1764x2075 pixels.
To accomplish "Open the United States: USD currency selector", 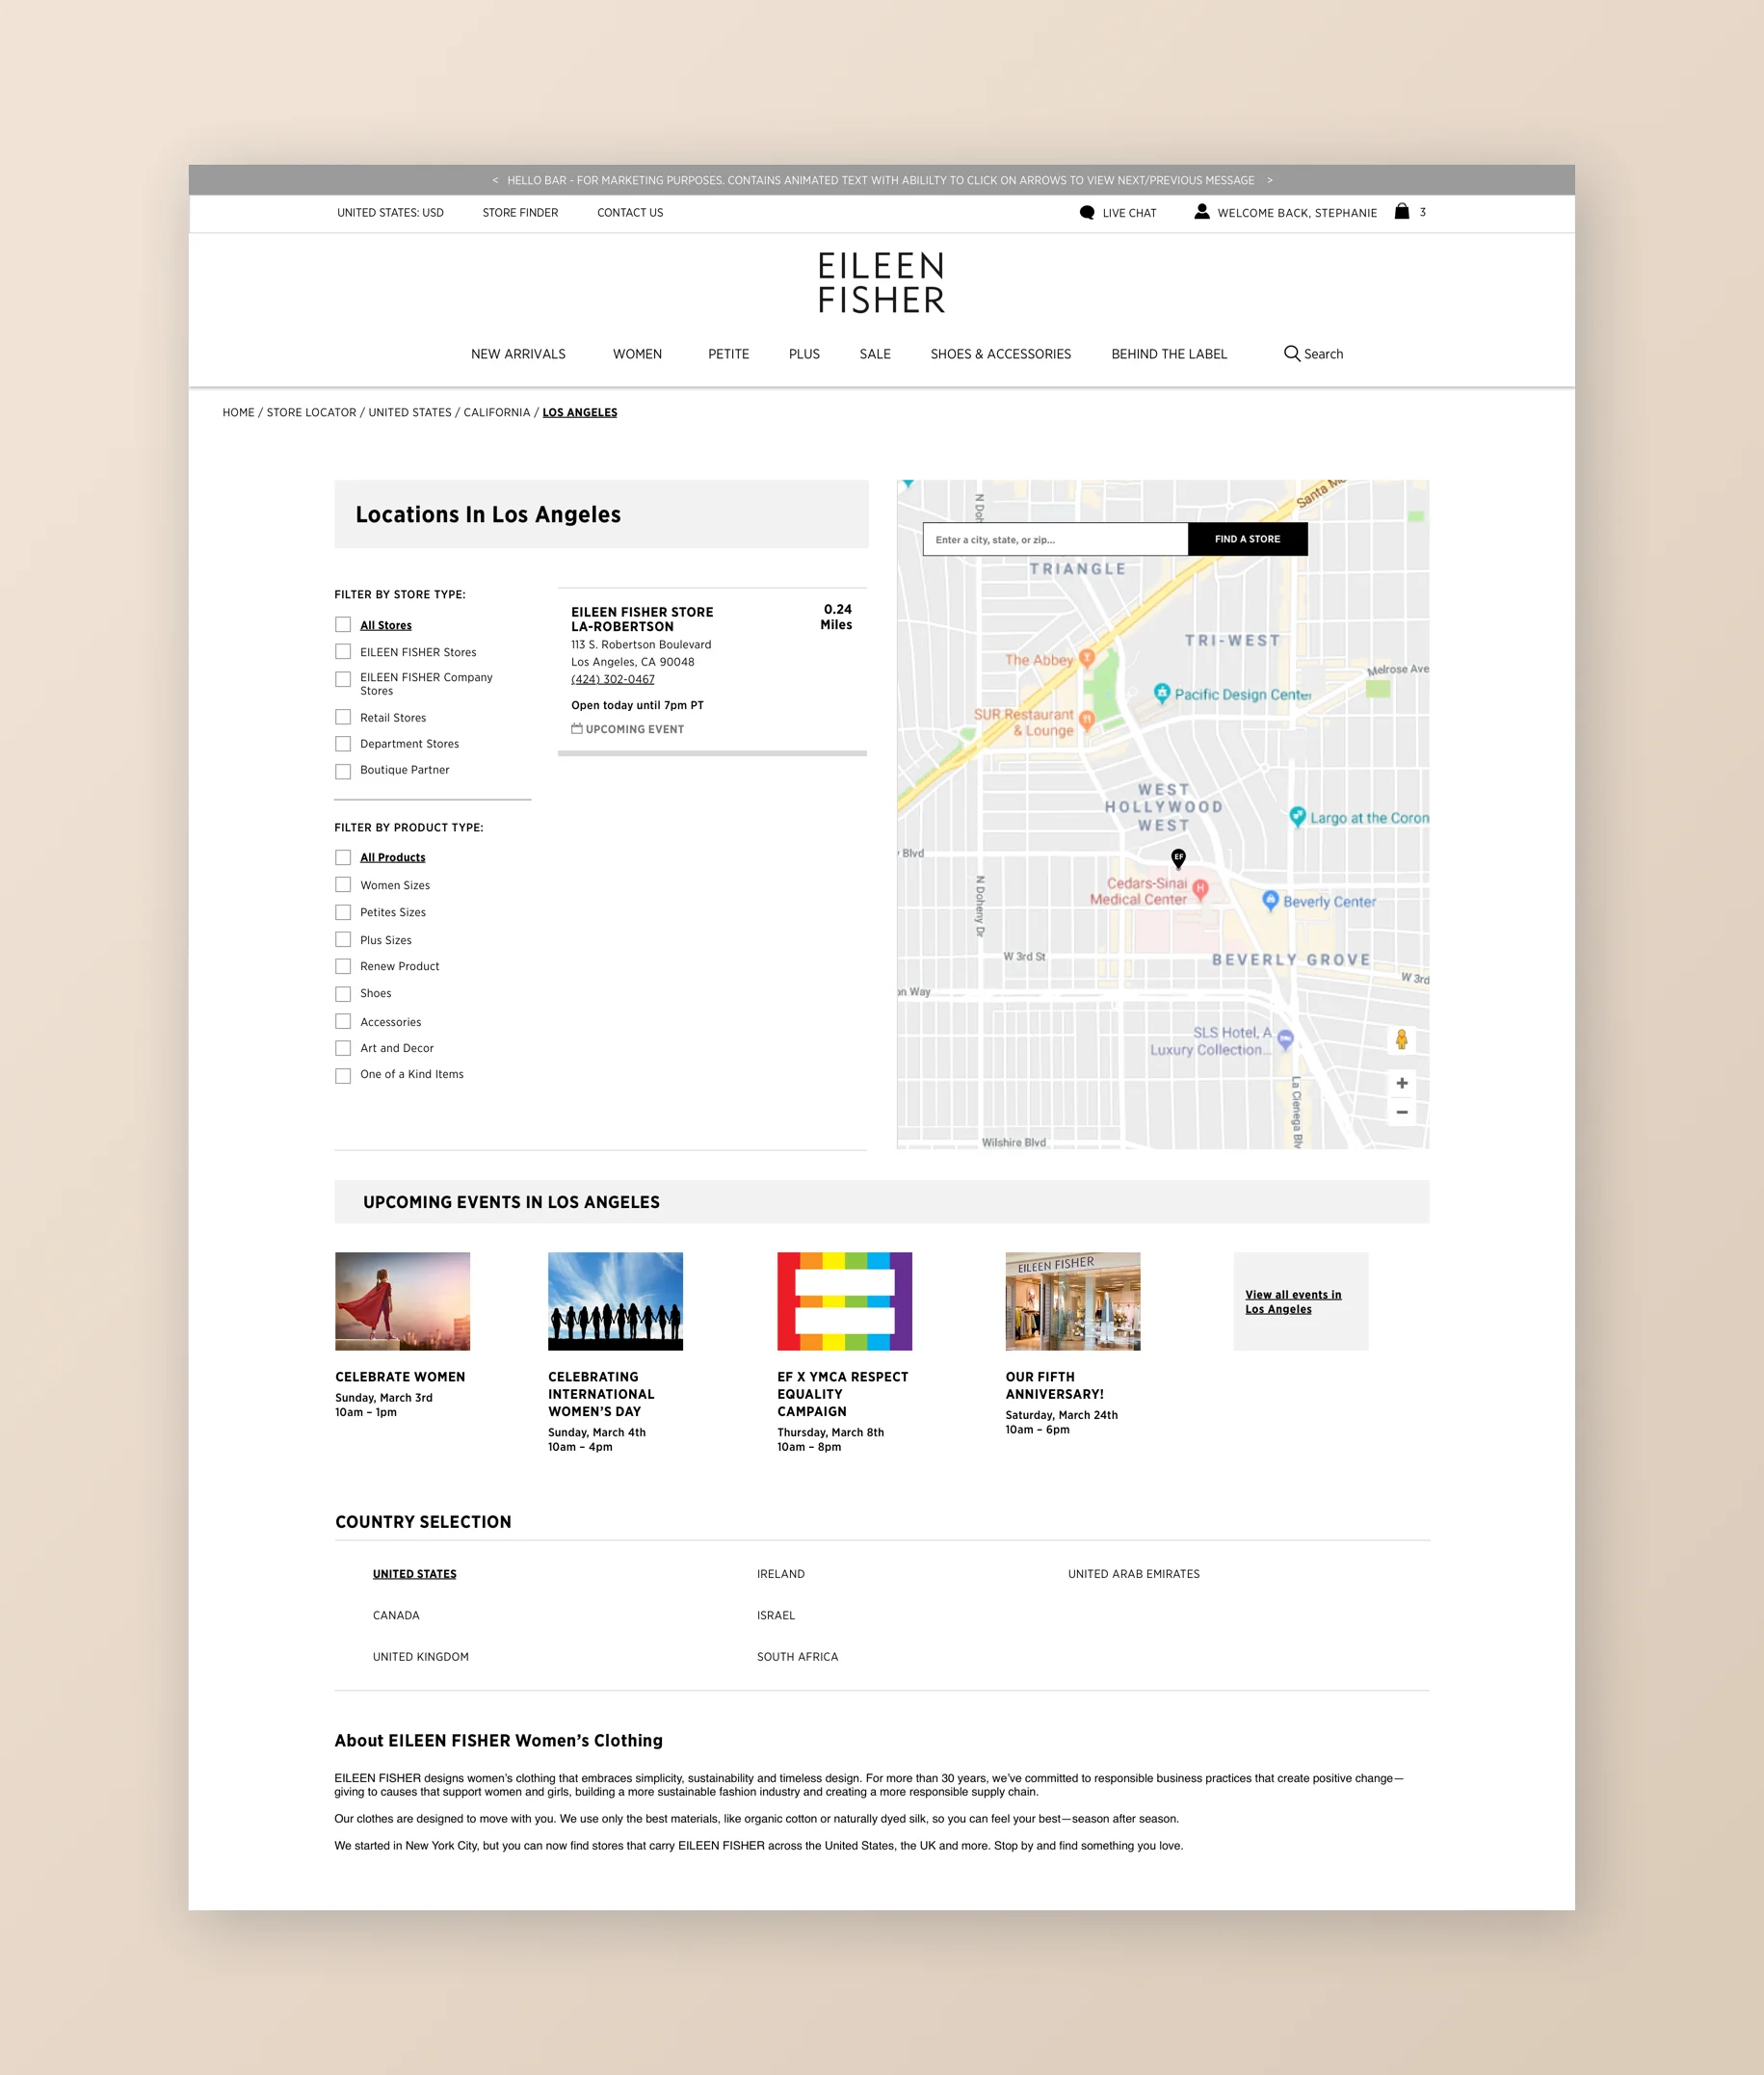I will (390, 213).
